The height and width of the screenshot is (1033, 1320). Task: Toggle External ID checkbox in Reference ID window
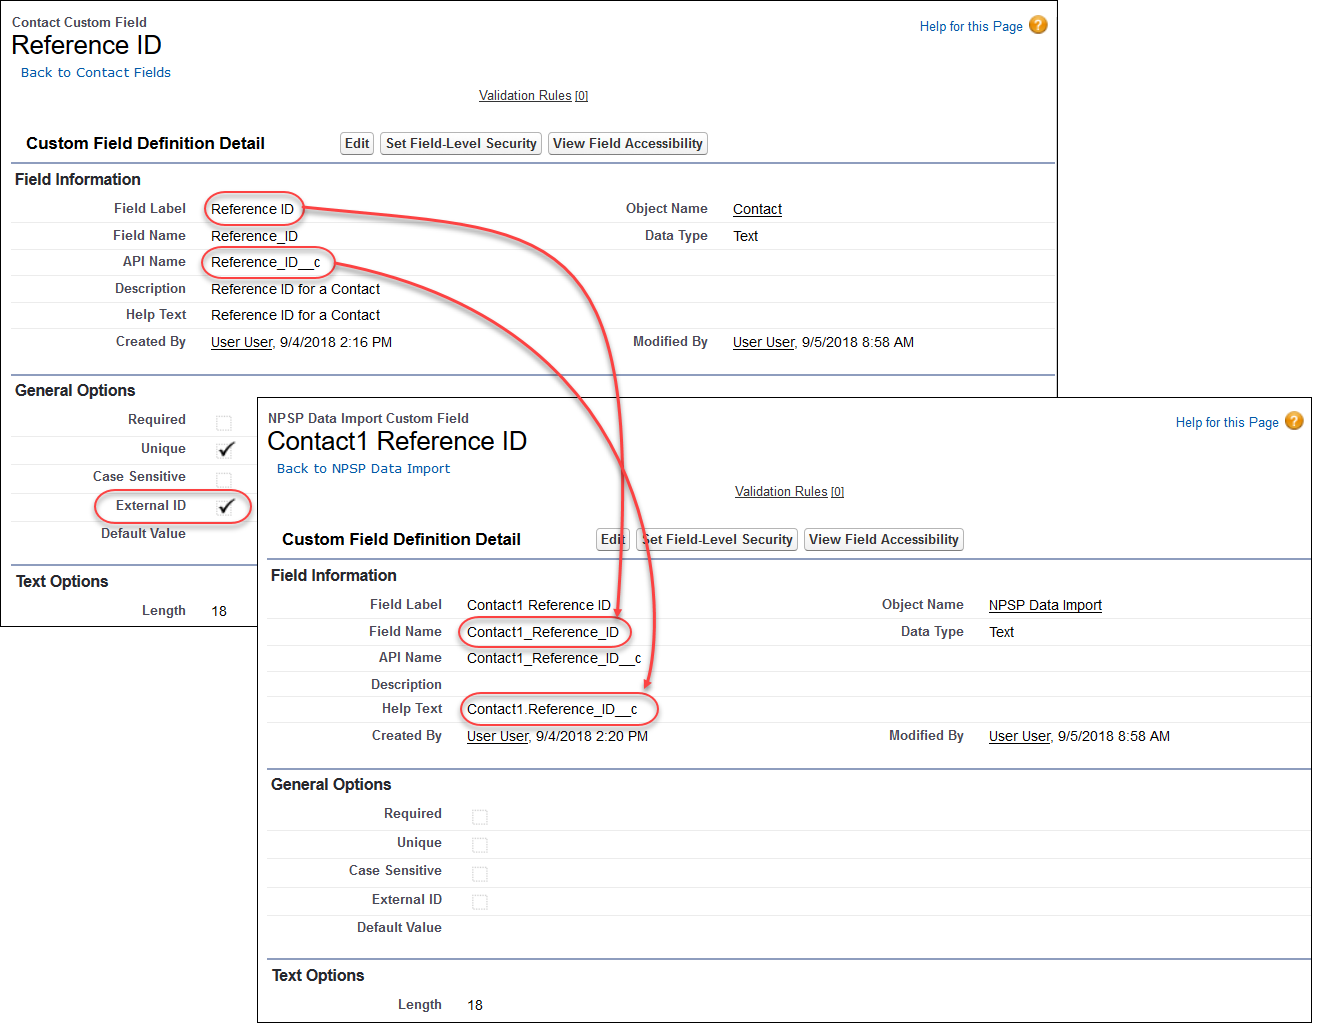[225, 506]
